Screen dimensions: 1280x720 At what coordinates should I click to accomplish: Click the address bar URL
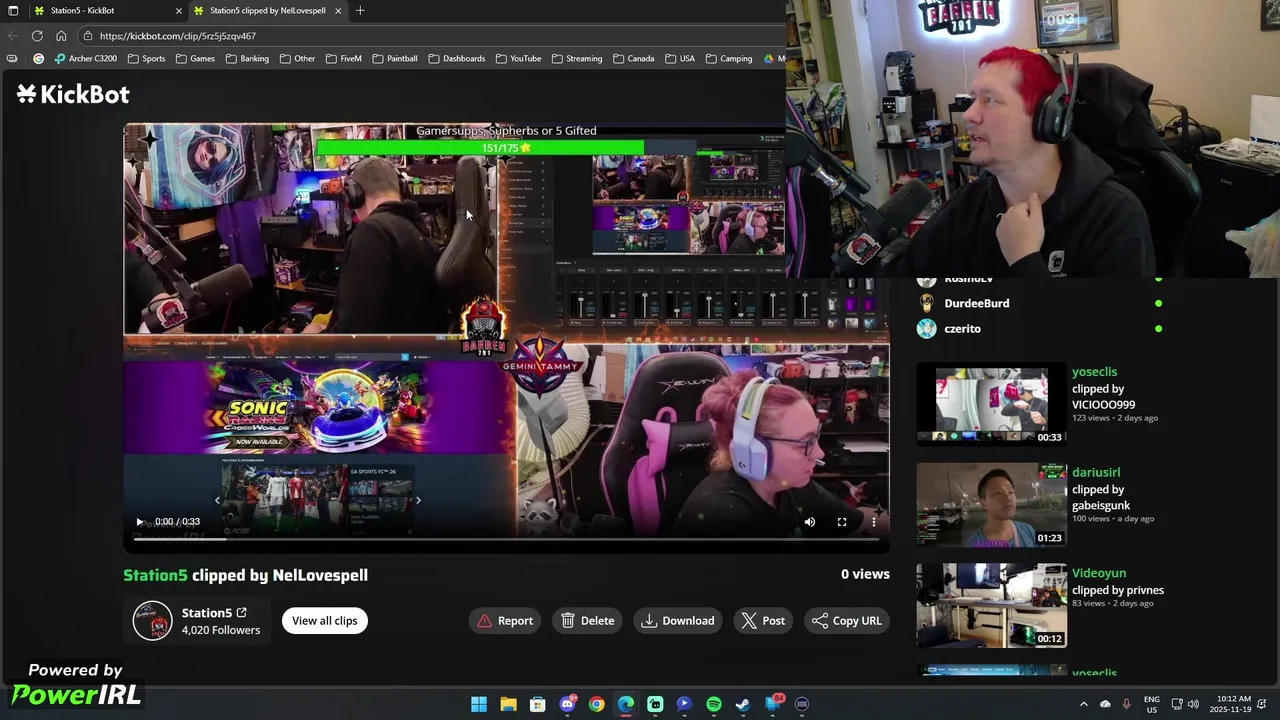coord(178,36)
